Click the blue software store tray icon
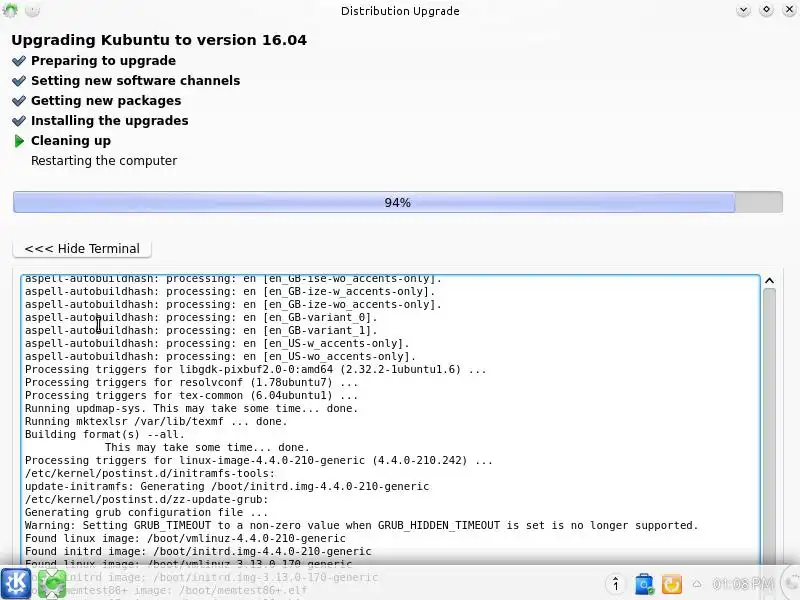800x600 pixels. (644, 584)
